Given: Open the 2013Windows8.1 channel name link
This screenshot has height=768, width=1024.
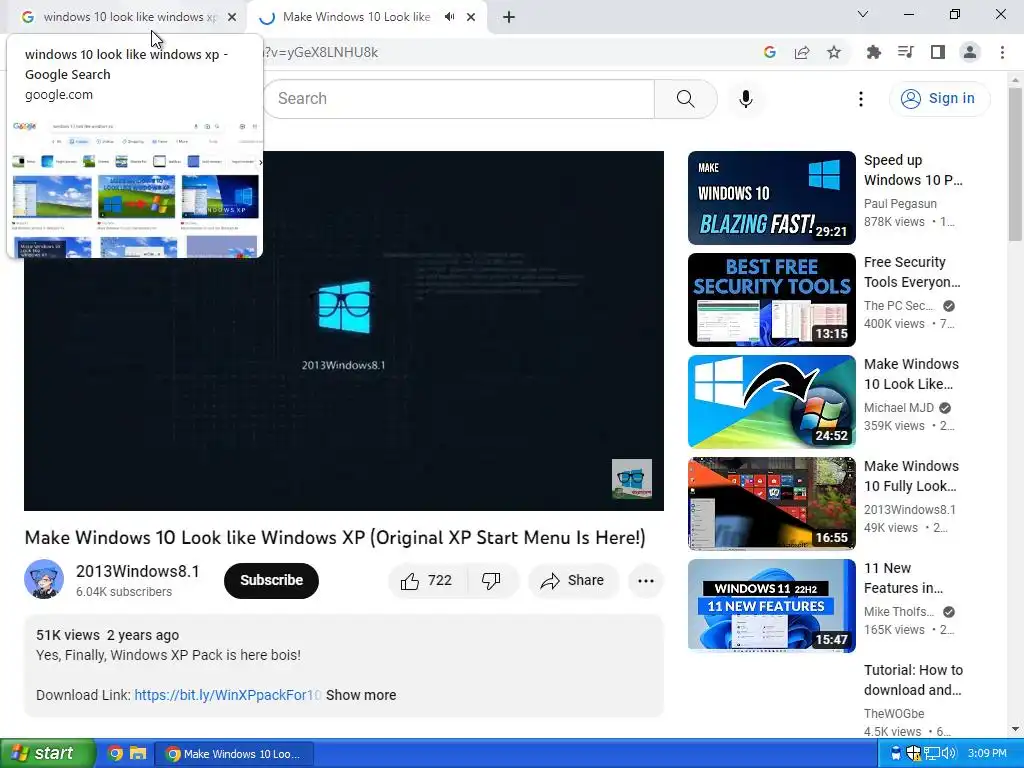Looking at the screenshot, I should coord(138,571).
